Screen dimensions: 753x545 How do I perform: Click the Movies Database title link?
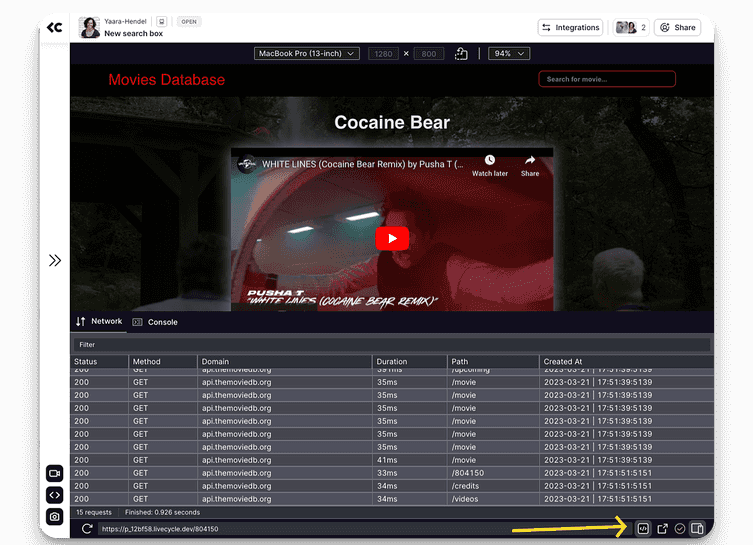point(167,80)
